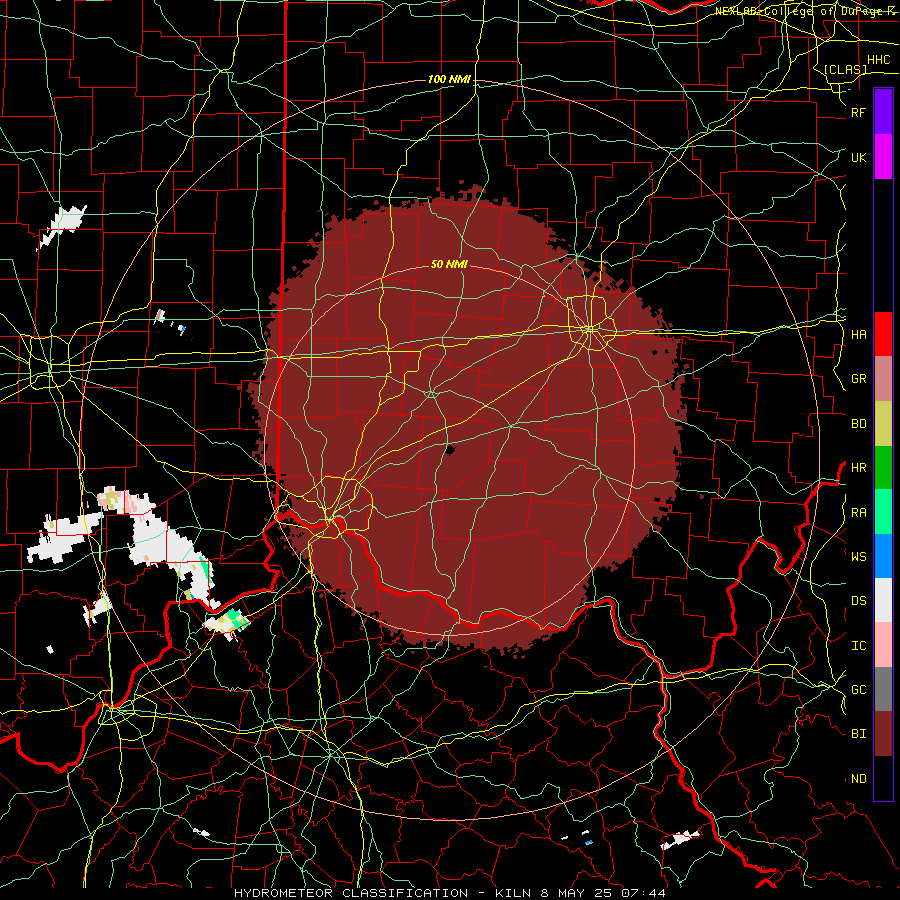Click the 'BI' legend label
Viewport: 900px width, 900px height.
pyautogui.click(x=858, y=734)
